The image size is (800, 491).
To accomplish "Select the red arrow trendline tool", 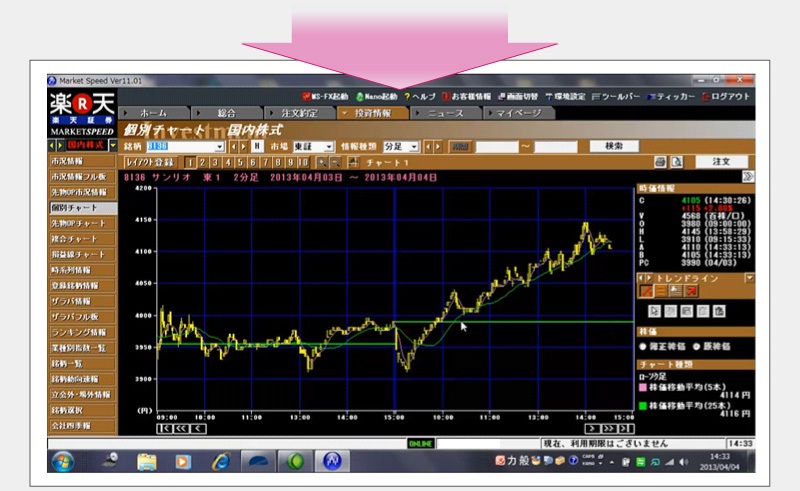I will click(691, 291).
